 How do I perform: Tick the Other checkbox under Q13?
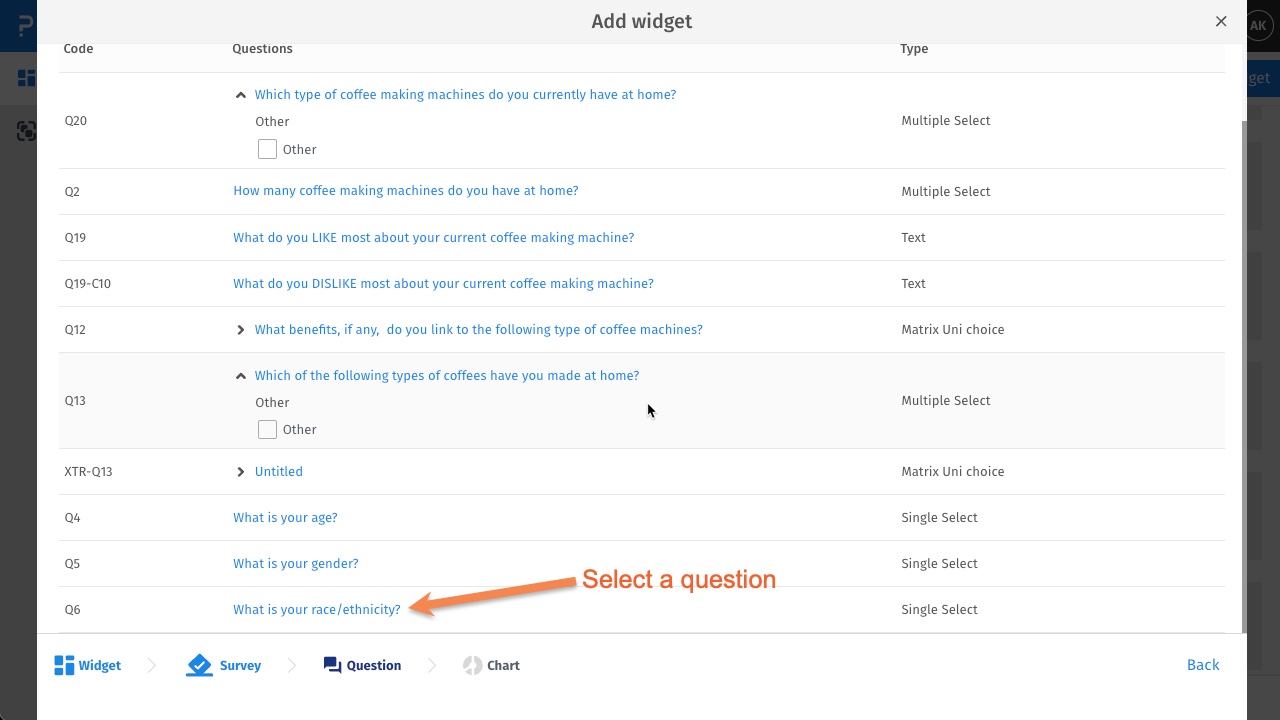click(x=267, y=429)
